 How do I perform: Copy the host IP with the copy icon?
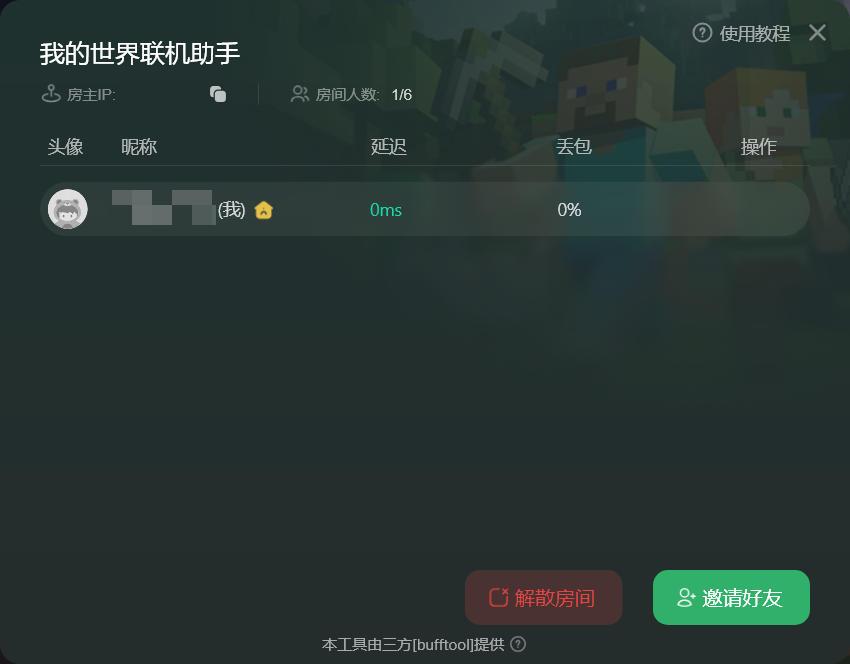pos(218,94)
